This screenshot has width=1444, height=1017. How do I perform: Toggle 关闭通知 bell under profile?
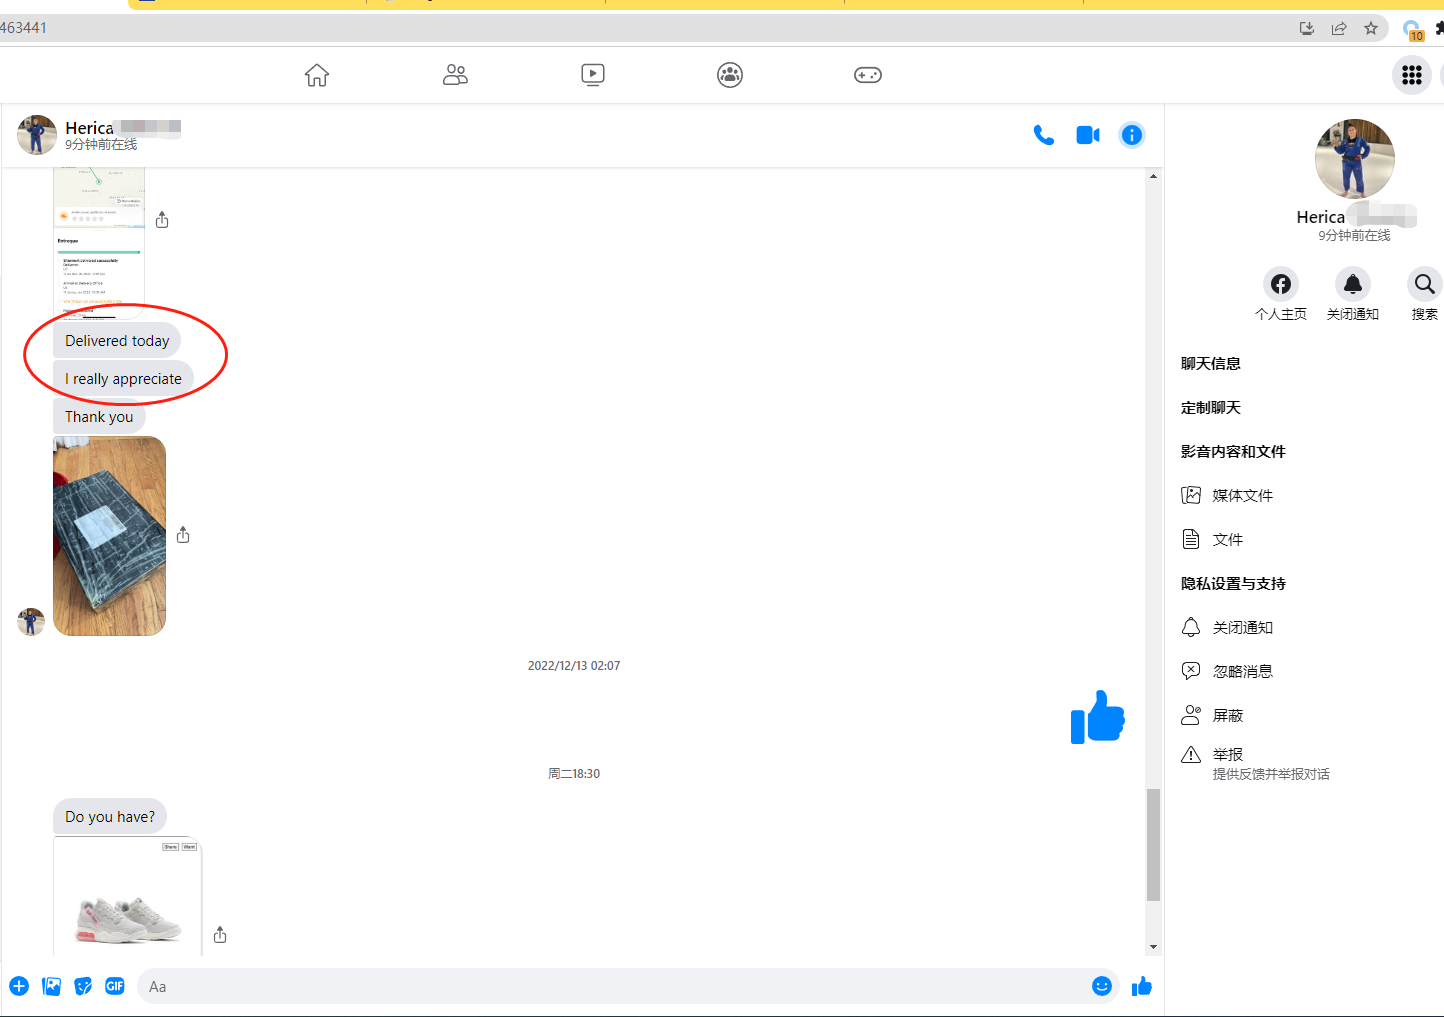tap(1352, 285)
